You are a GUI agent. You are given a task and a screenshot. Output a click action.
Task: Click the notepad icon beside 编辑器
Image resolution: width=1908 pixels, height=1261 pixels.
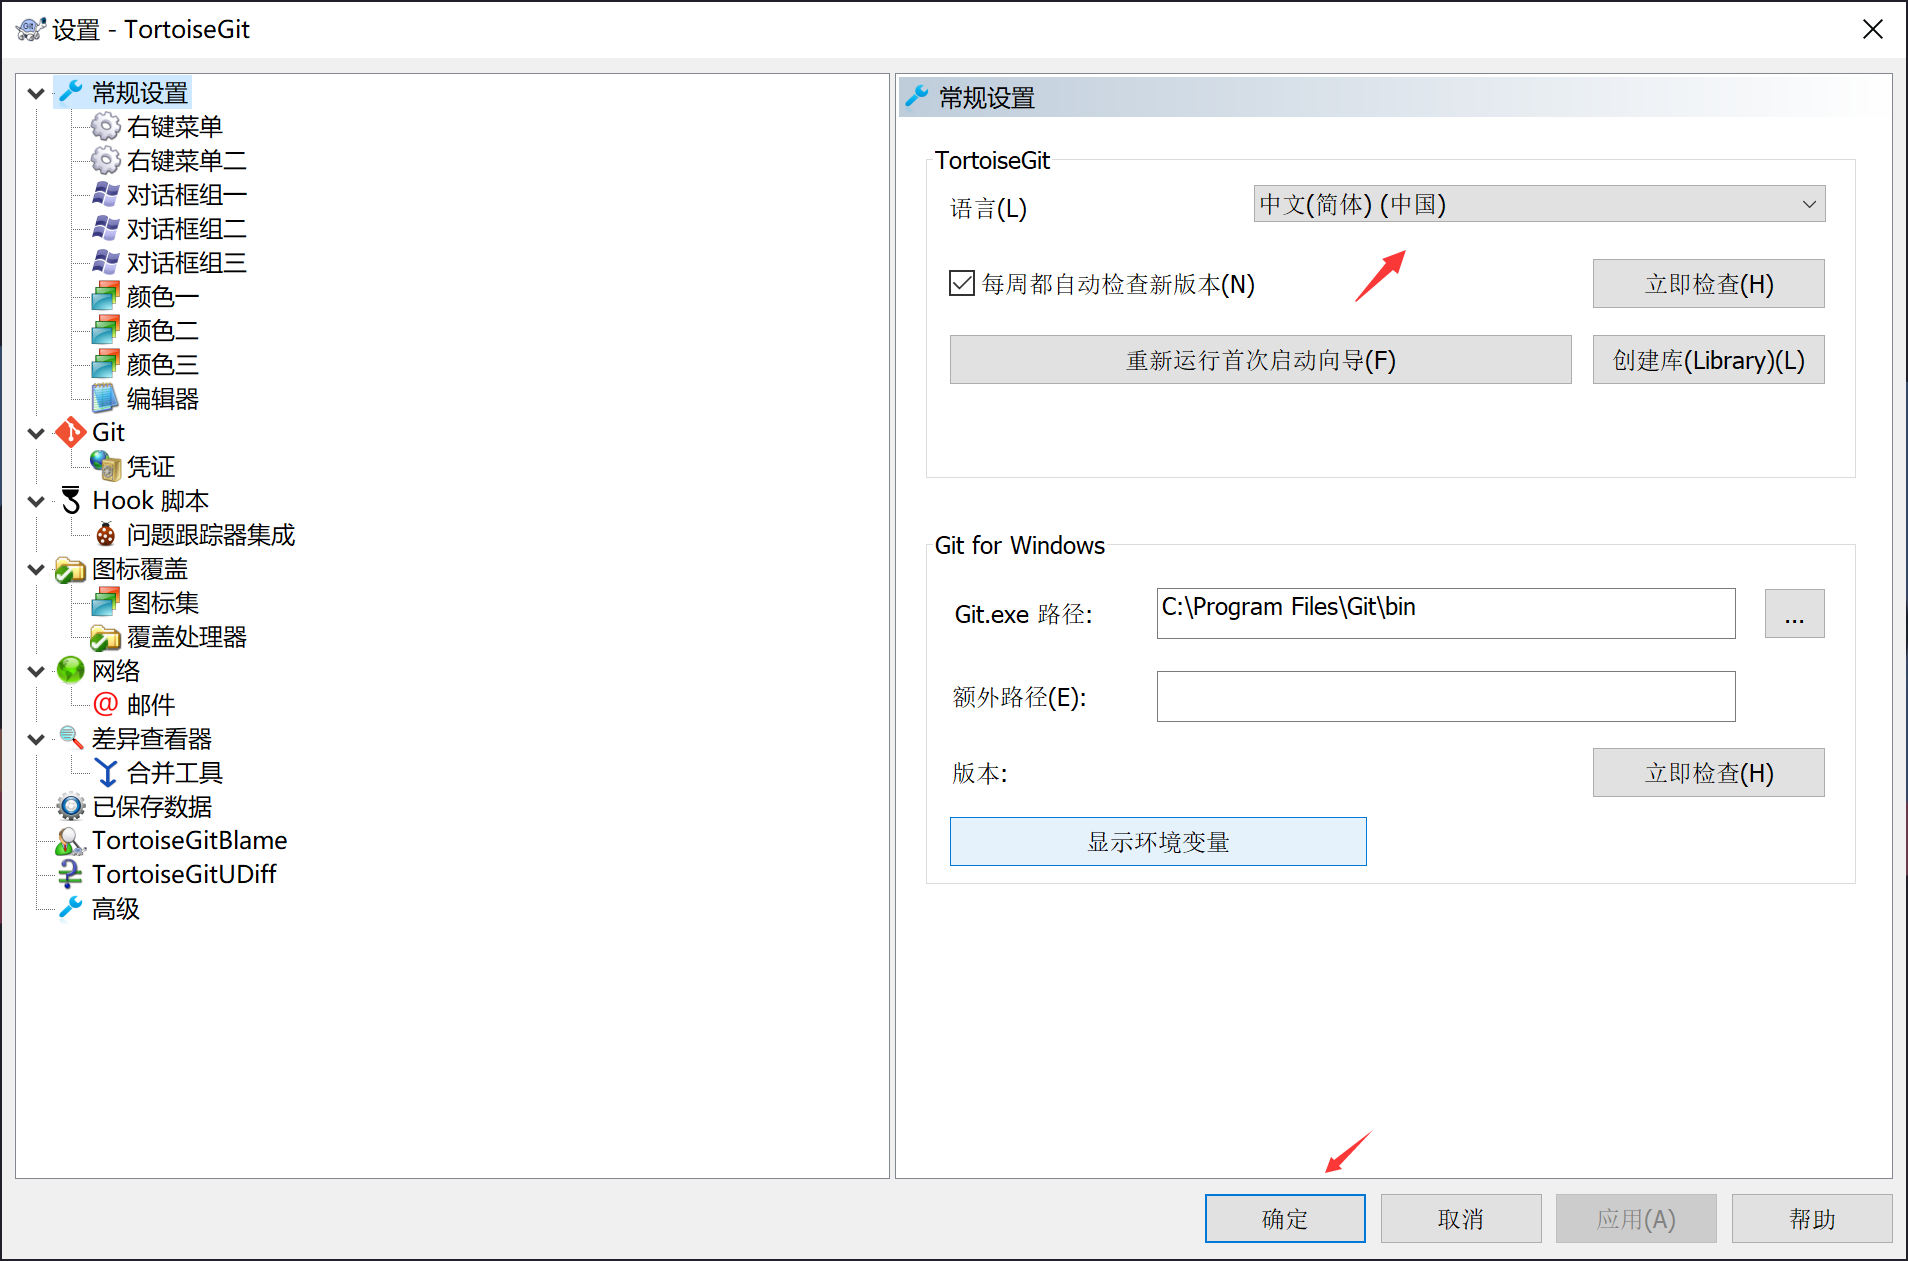pyautogui.click(x=105, y=399)
